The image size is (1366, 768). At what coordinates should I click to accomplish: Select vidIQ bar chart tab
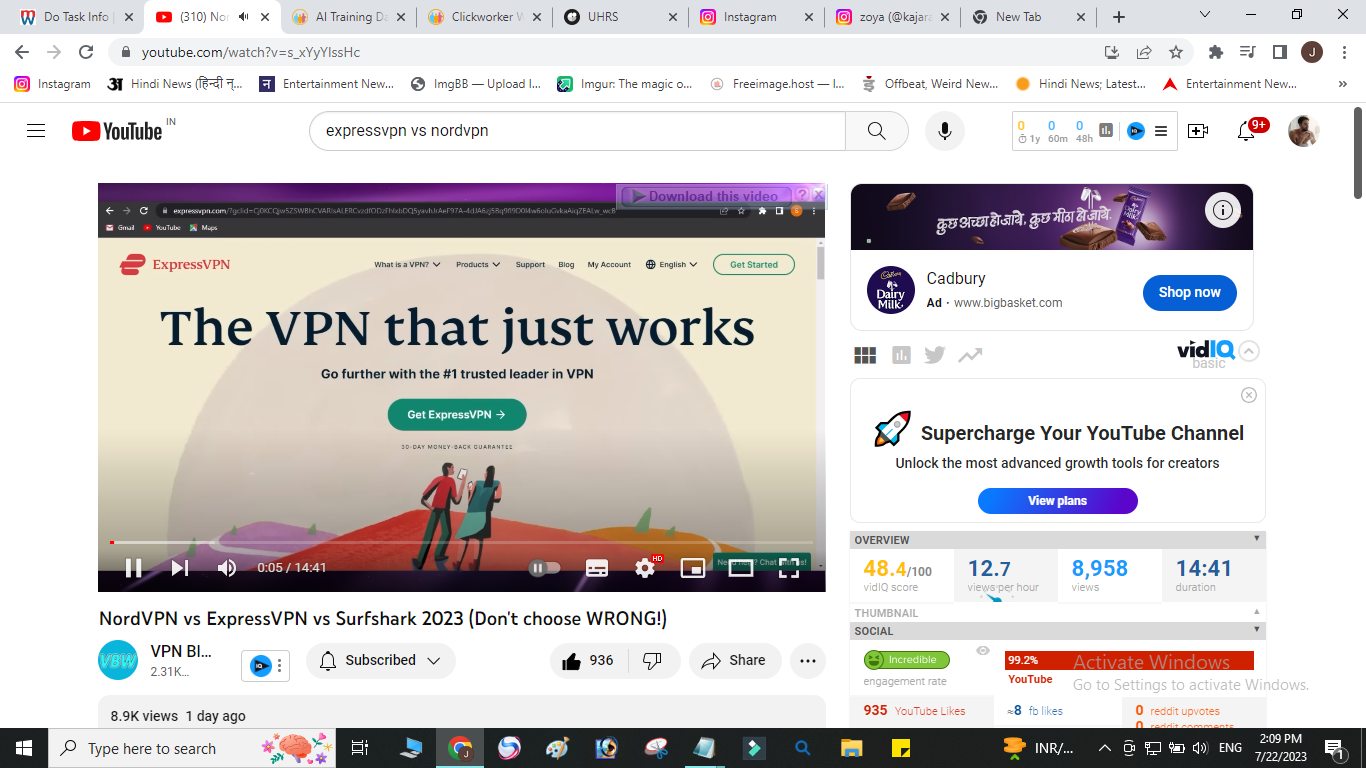901,355
